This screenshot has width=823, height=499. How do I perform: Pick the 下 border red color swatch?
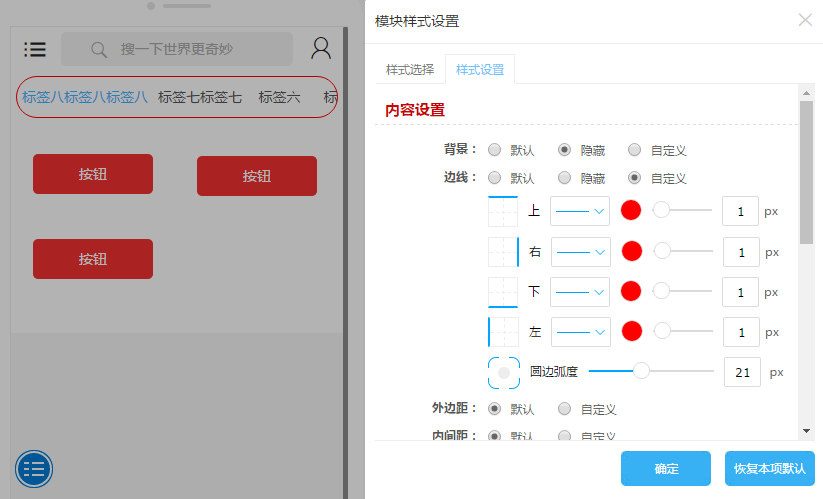click(x=631, y=291)
